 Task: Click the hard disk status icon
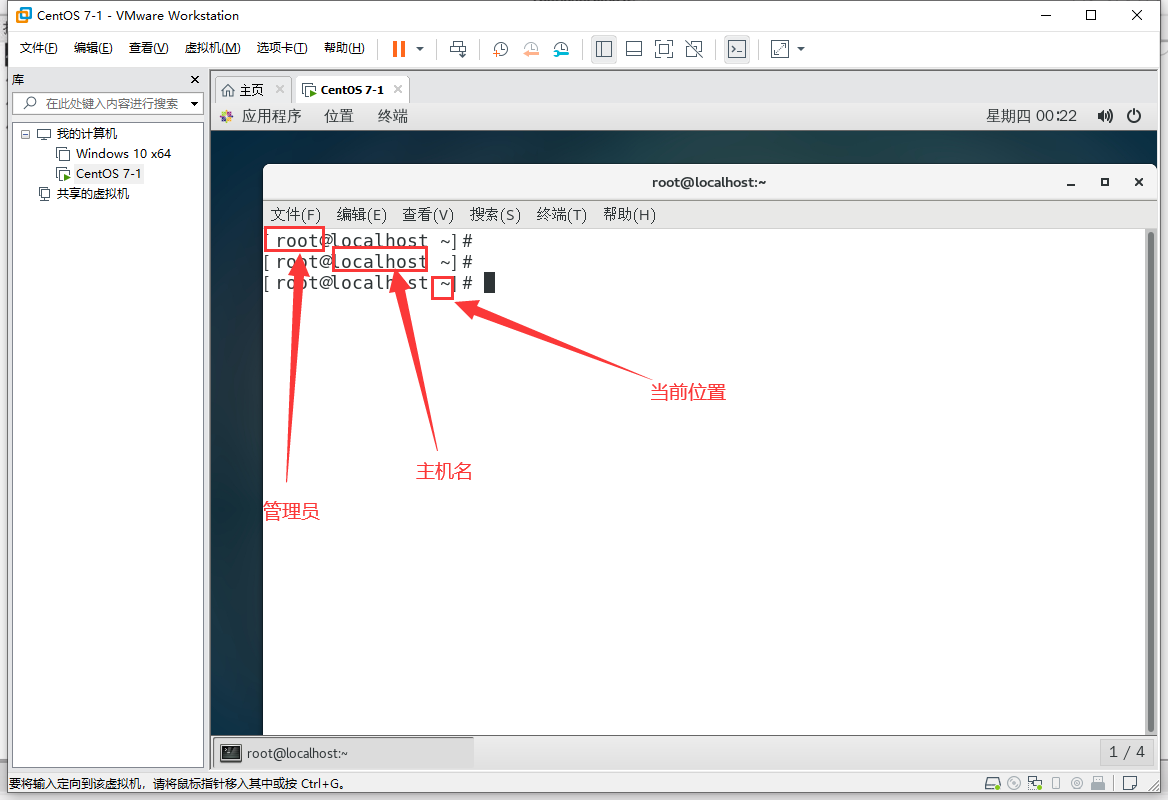pos(992,783)
